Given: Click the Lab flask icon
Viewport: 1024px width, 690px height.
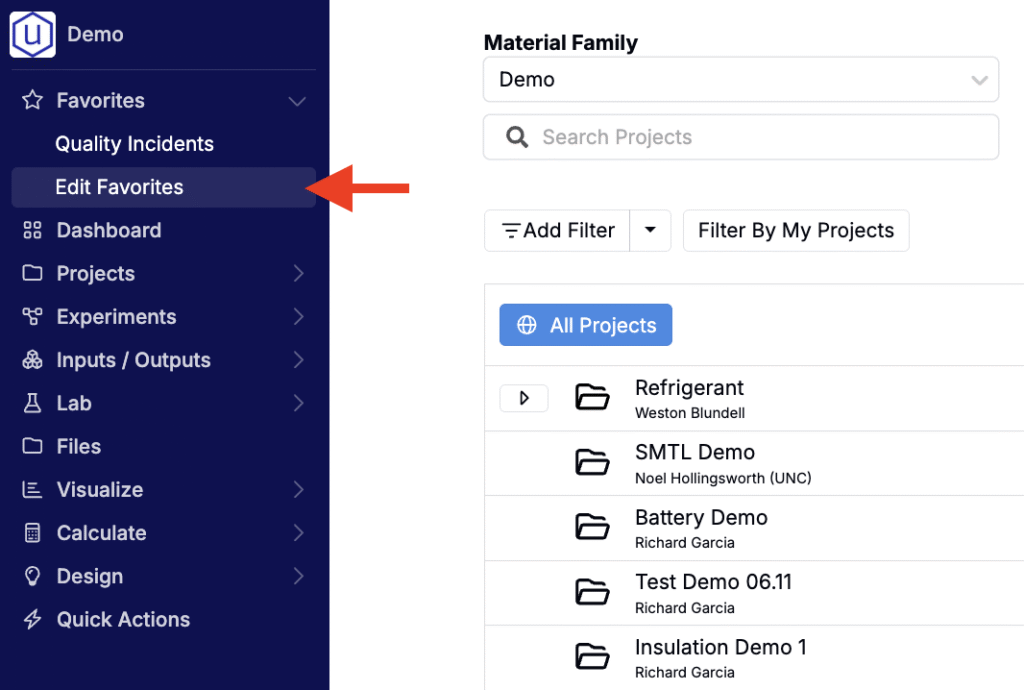Looking at the screenshot, I should click(x=33, y=403).
